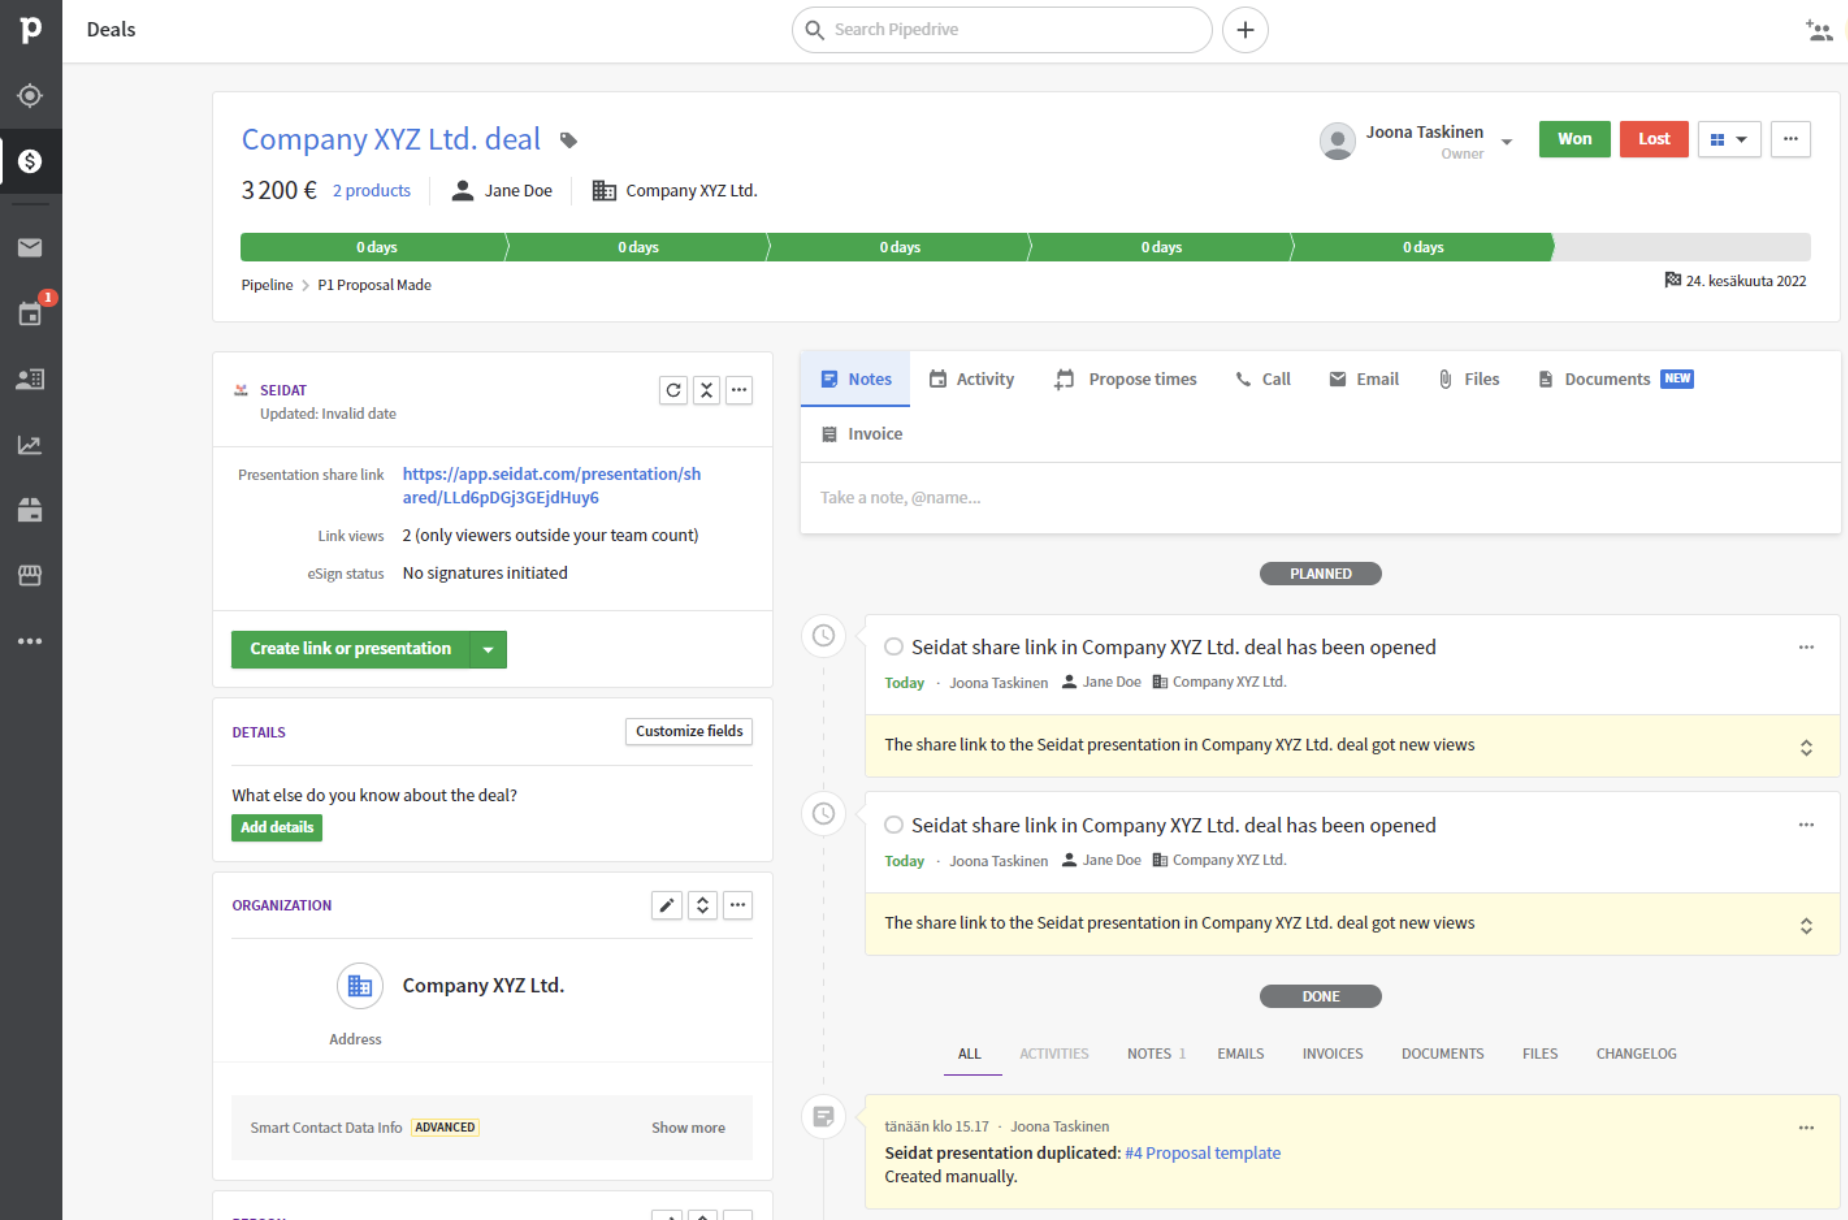
Task: Open the Pipedrive logo home
Action: pos(30,30)
